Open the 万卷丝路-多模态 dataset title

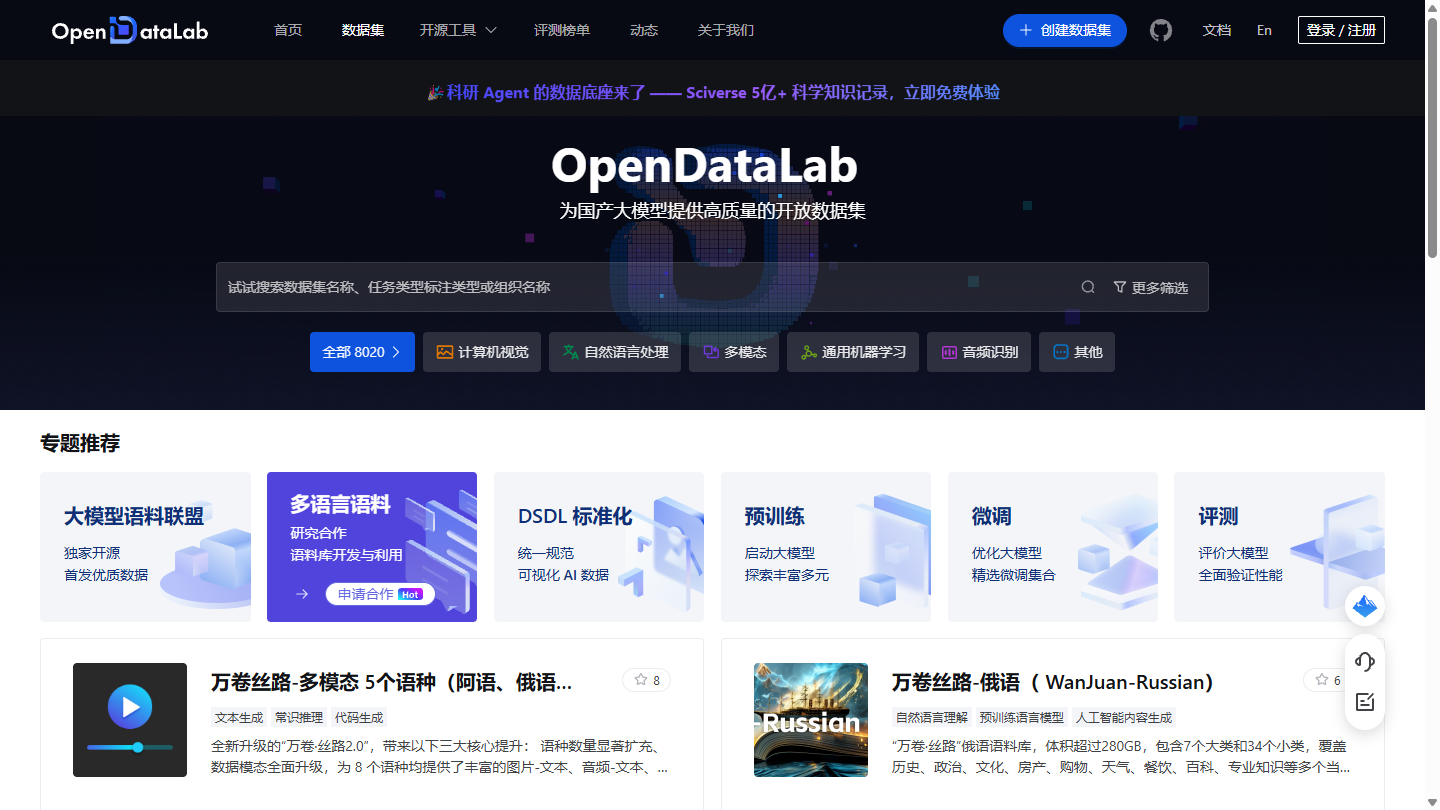392,682
